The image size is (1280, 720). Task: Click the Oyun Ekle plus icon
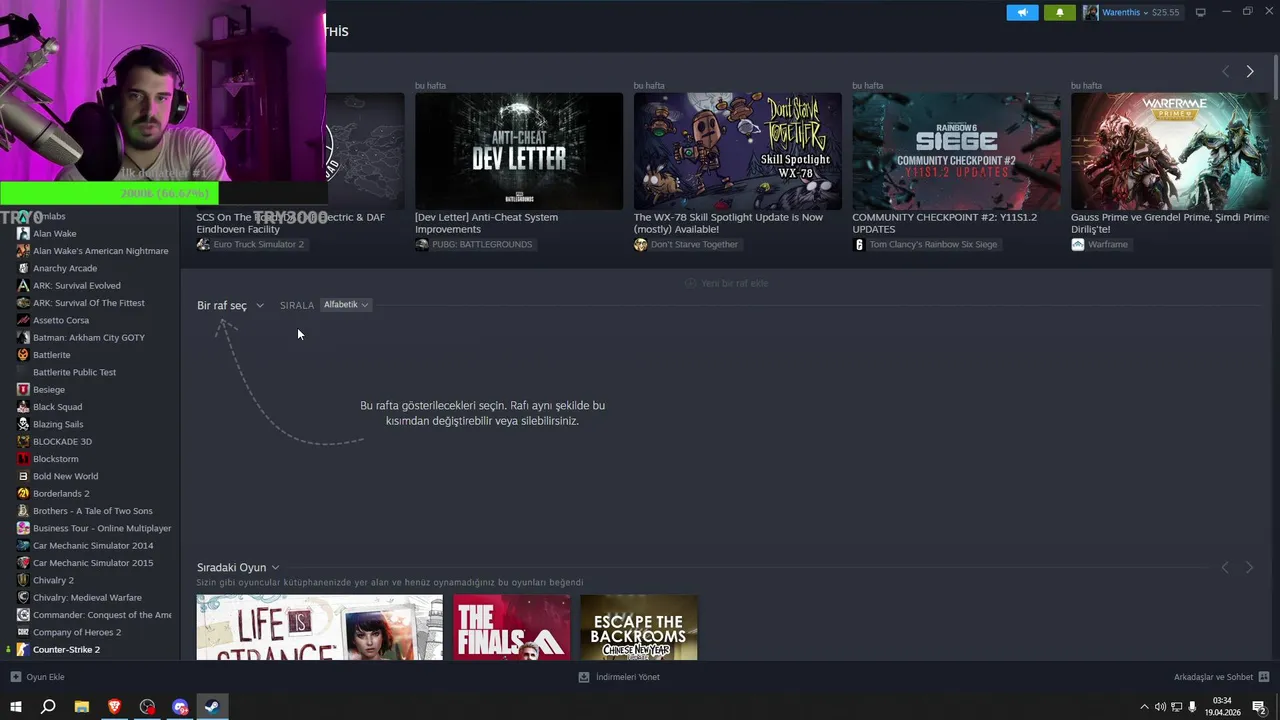tap(15, 677)
